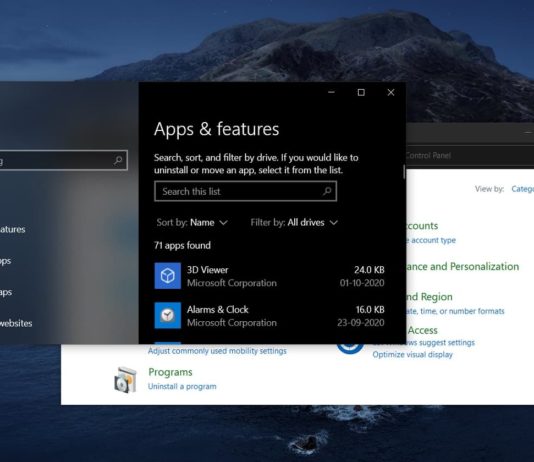Click the Alarms & Clock app name
534x462 pixels.
pyautogui.click(x=218, y=310)
